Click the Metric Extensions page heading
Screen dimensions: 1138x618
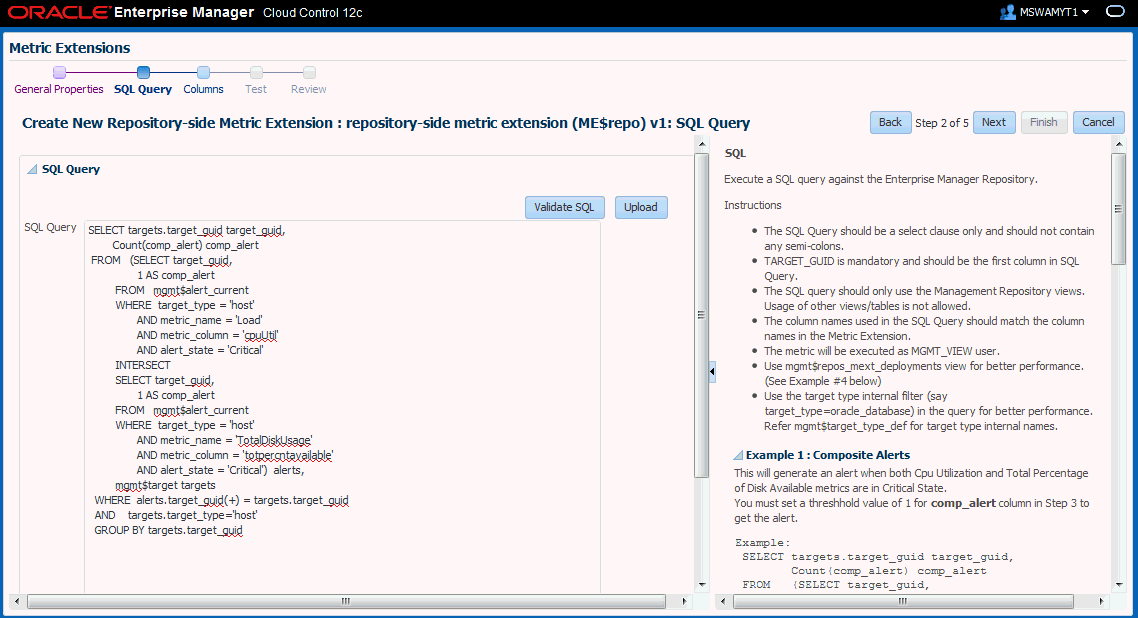70,48
